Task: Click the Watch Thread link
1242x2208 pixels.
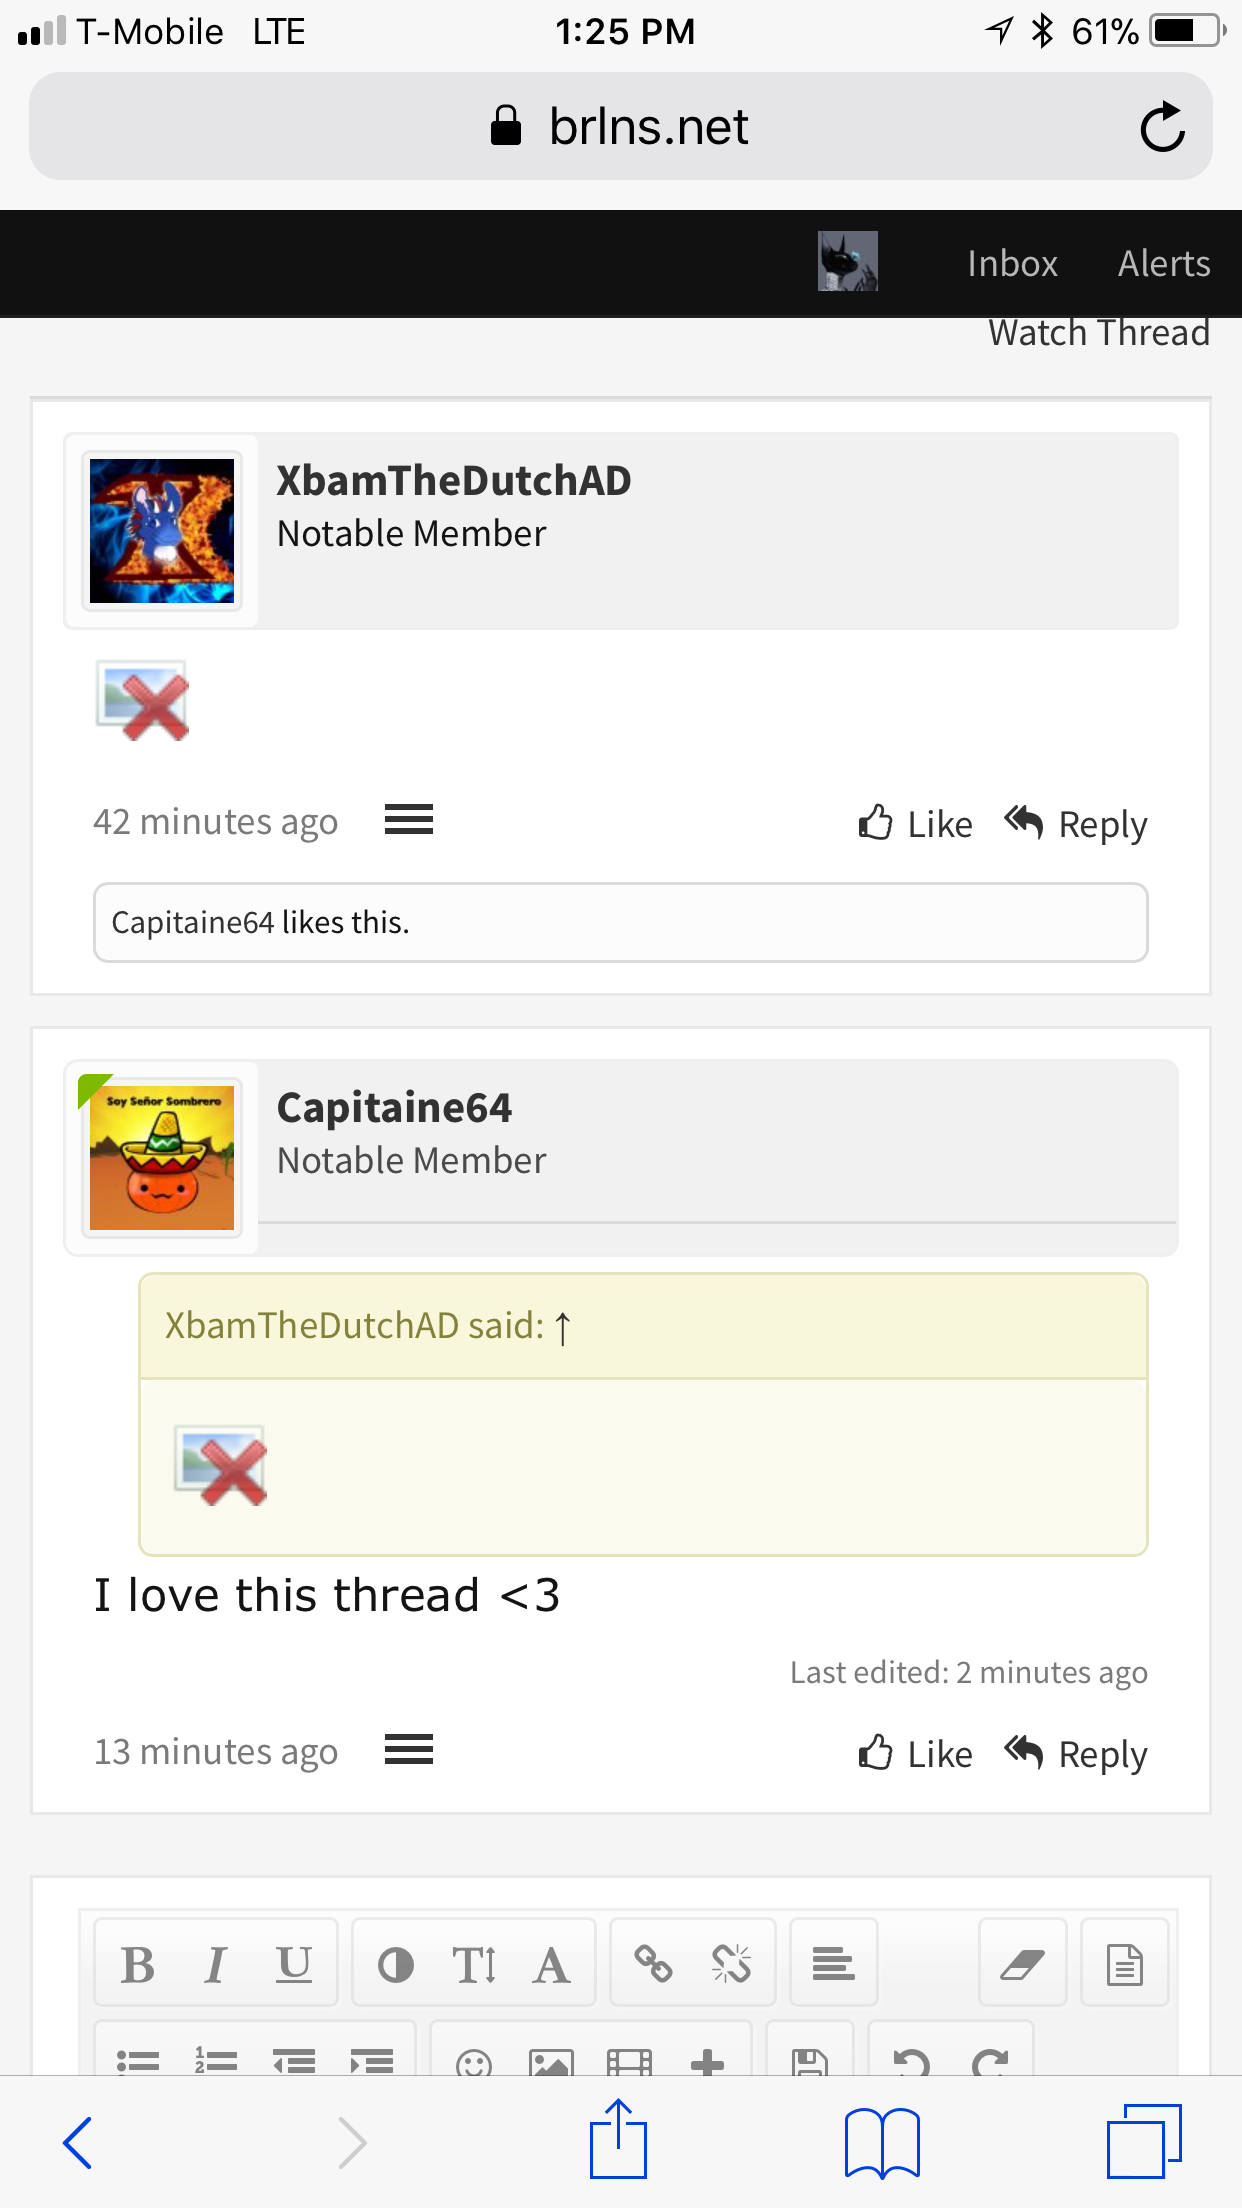Action: [1099, 332]
